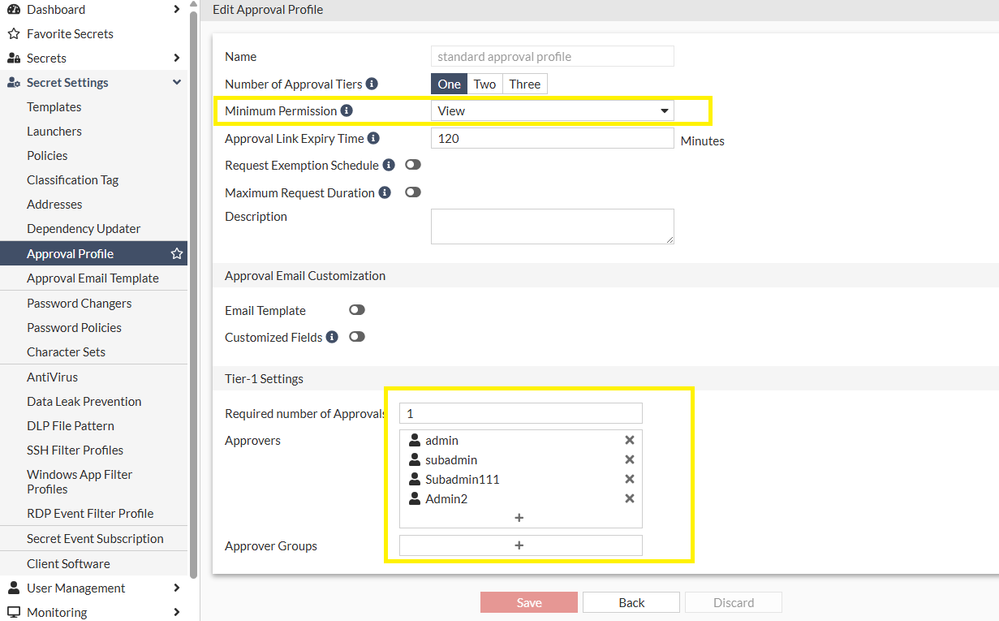Save the approval profile
The width and height of the screenshot is (999, 621).
[529, 603]
